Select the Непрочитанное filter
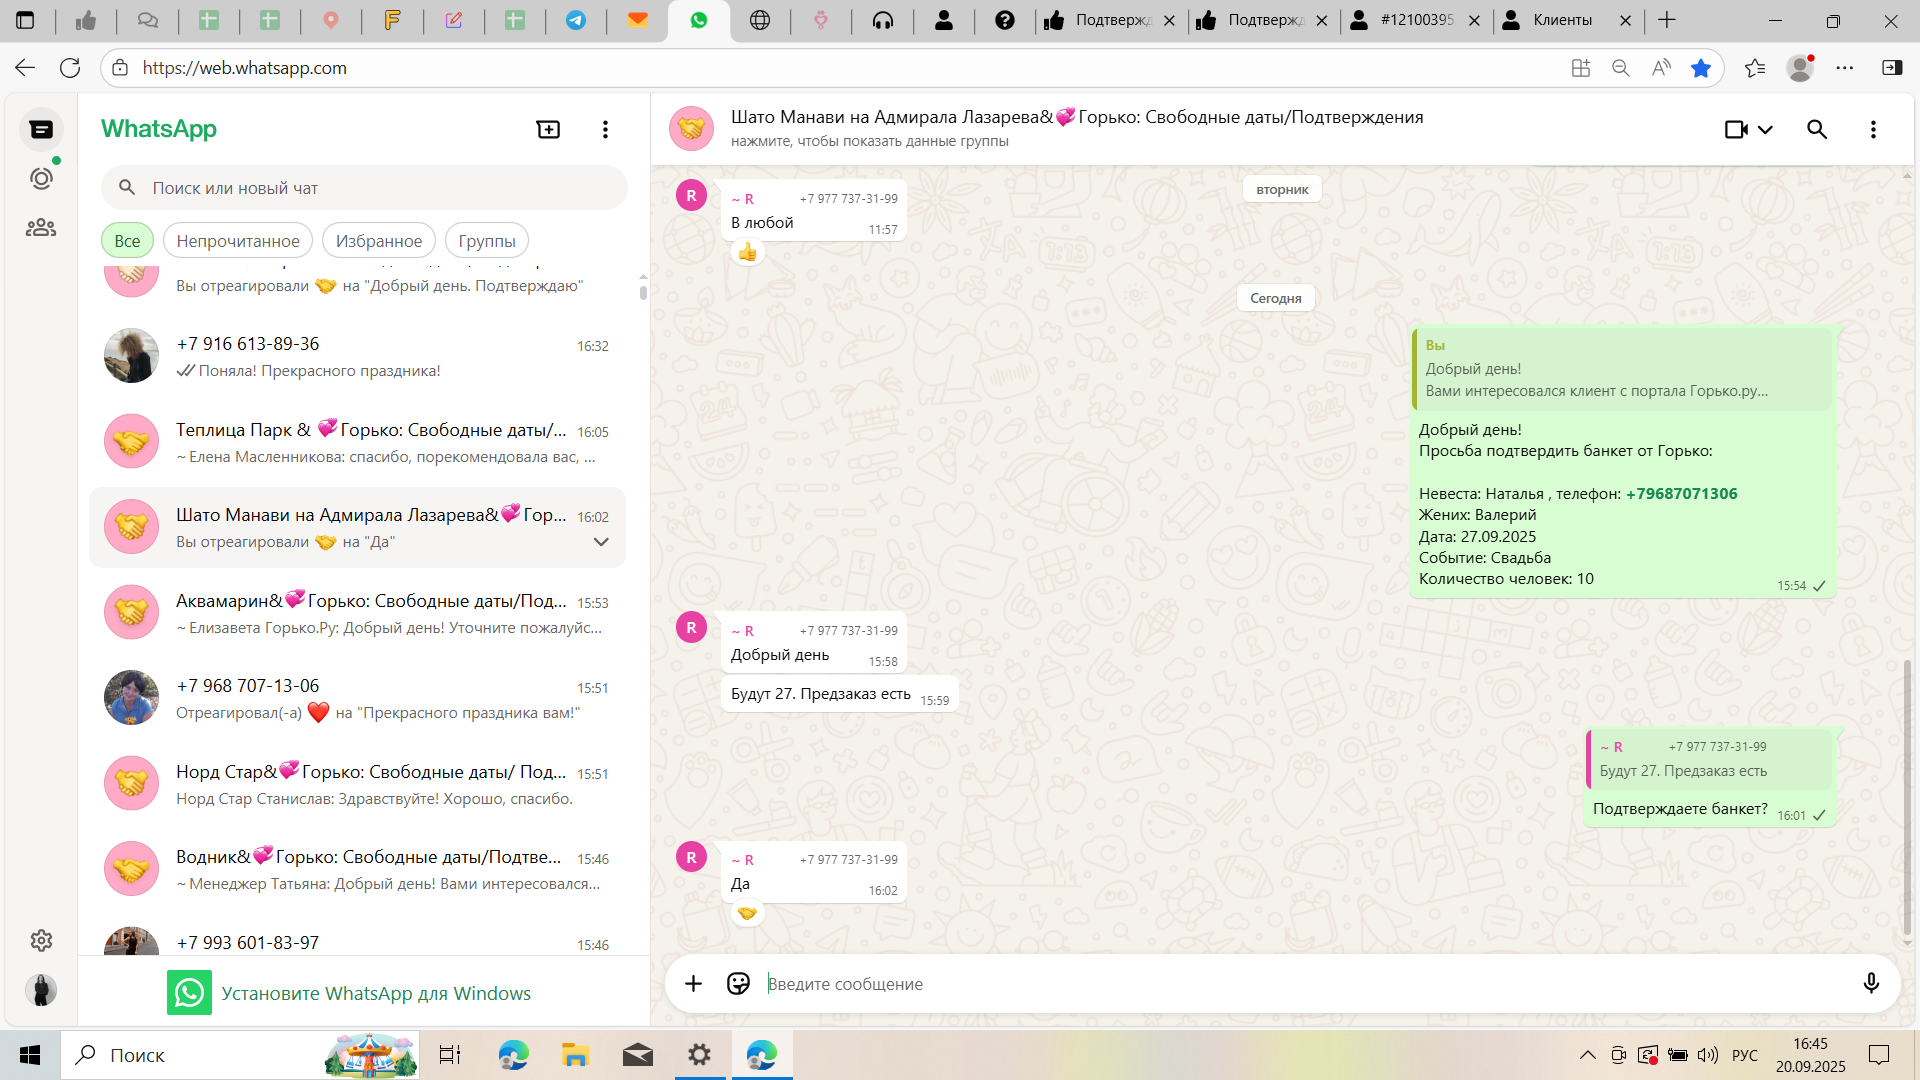This screenshot has width=1920, height=1080. (238, 240)
